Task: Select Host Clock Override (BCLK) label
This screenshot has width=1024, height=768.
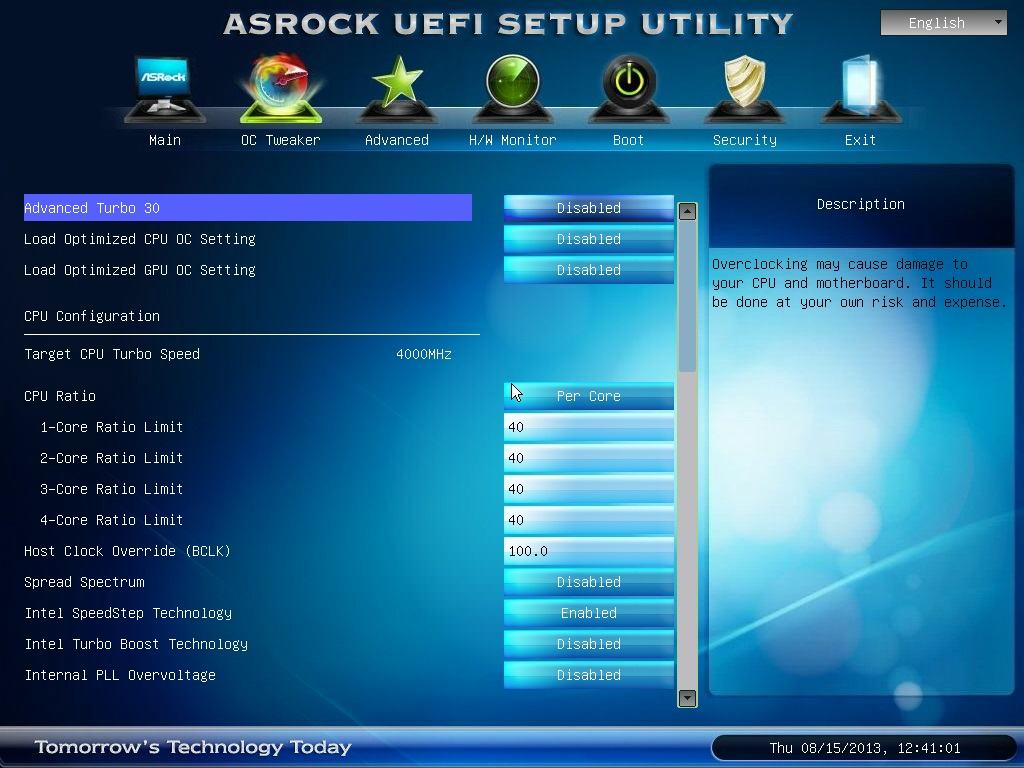Action: pos(127,551)
